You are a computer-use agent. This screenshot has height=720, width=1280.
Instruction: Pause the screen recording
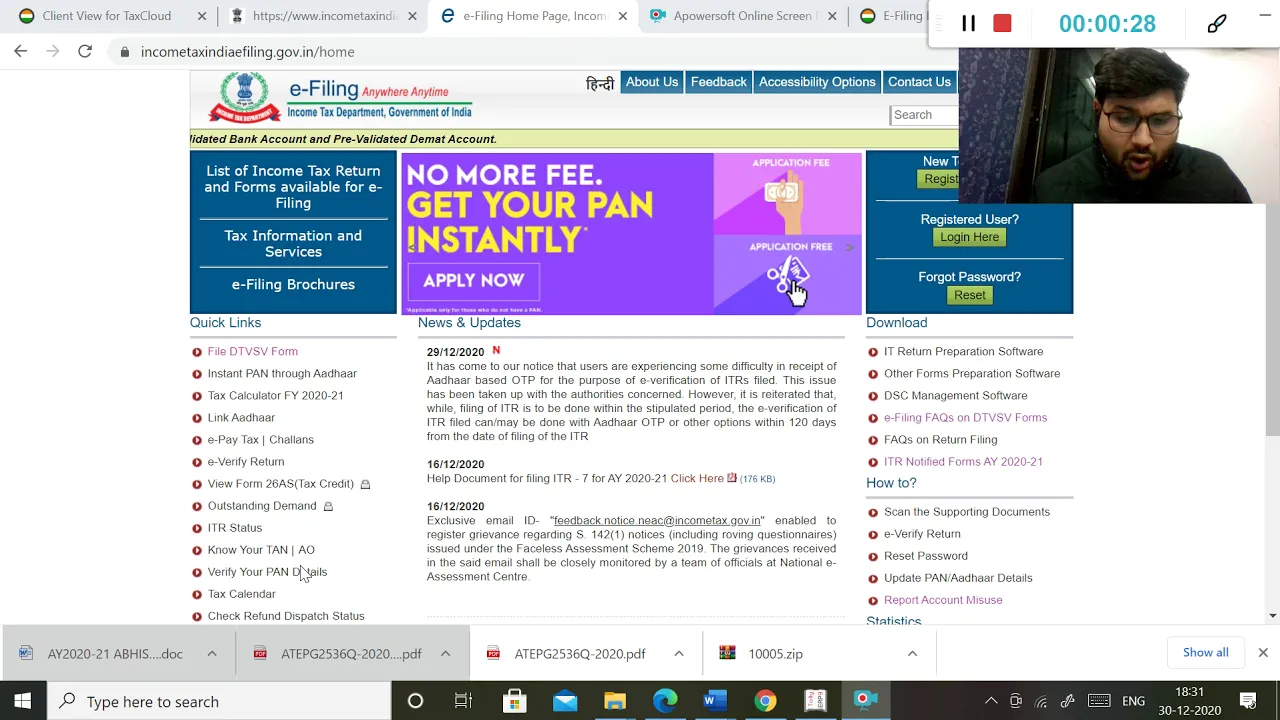click(968, 24)
